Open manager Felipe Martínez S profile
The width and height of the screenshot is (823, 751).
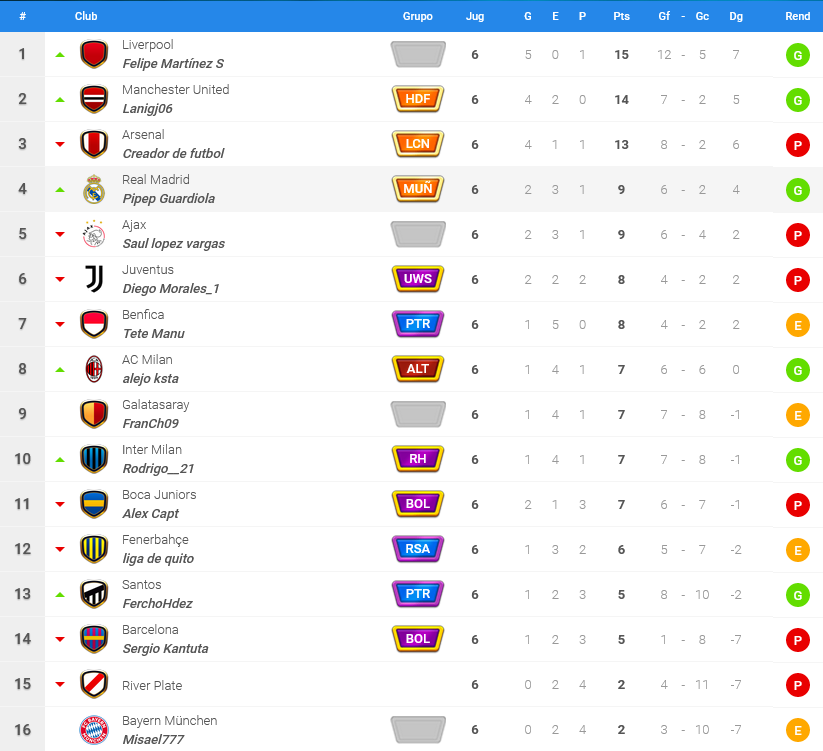coord(173,64)
